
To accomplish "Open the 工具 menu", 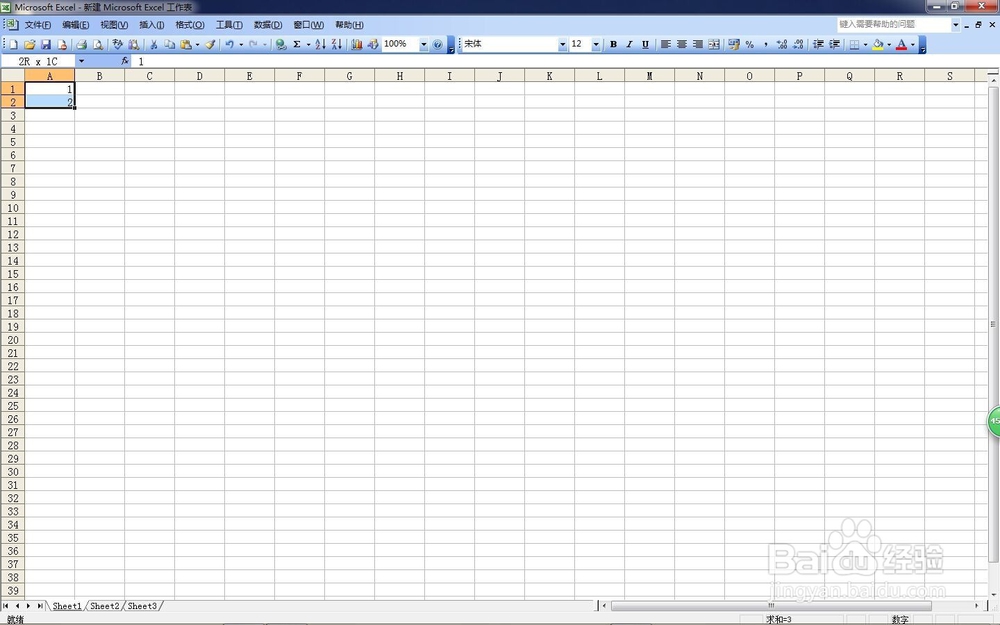I will (227, 25).
